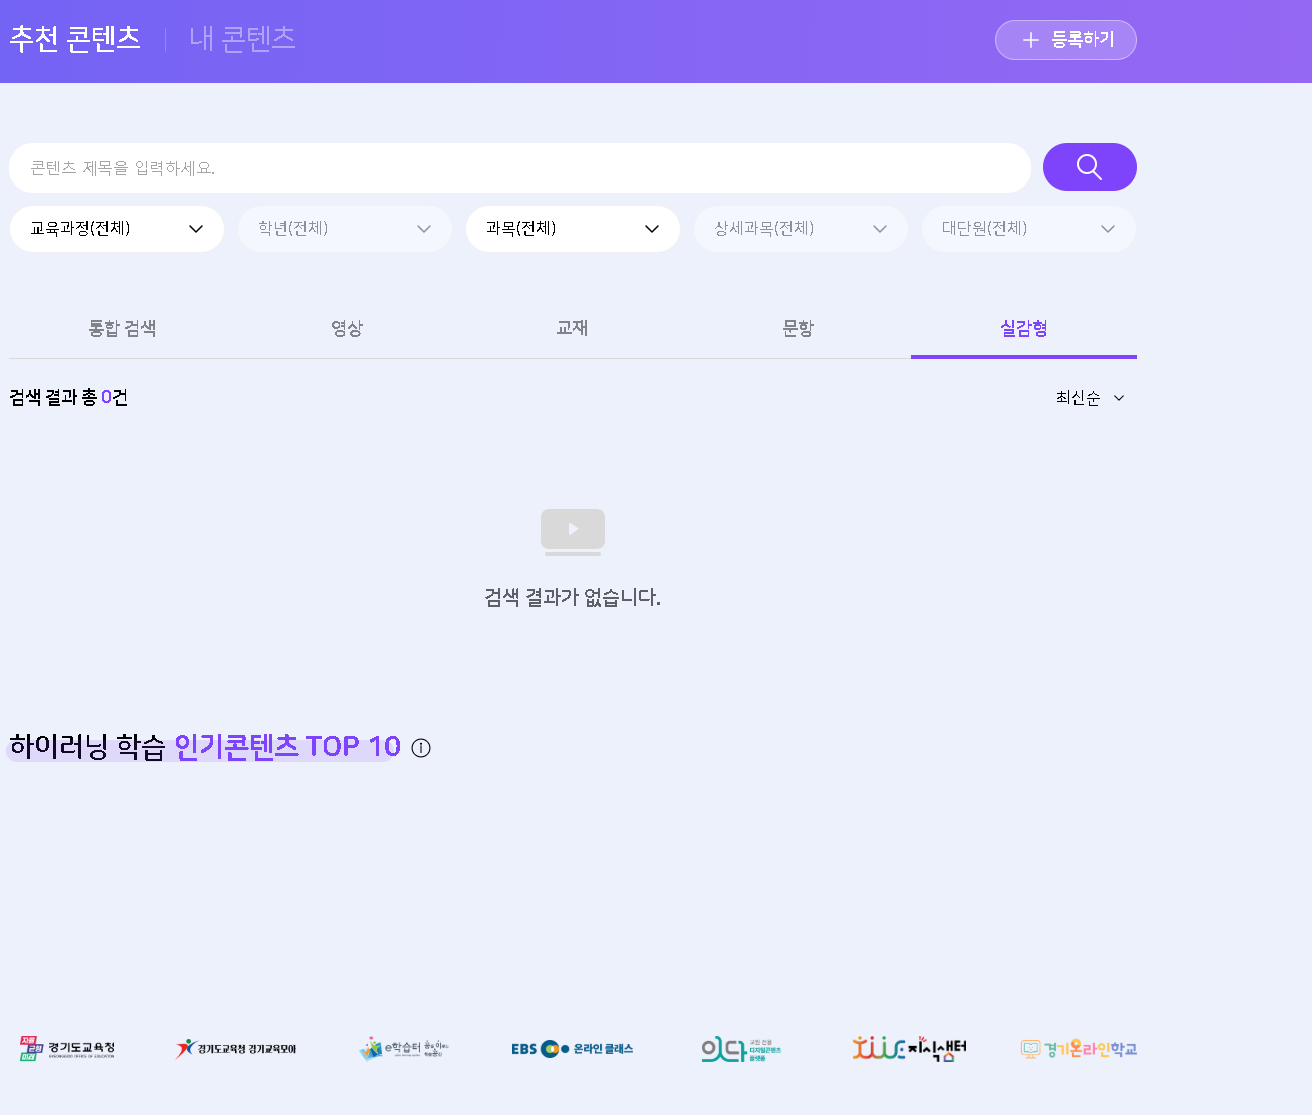Expand the 과목(전체) dropdown

tap(573, 229)
